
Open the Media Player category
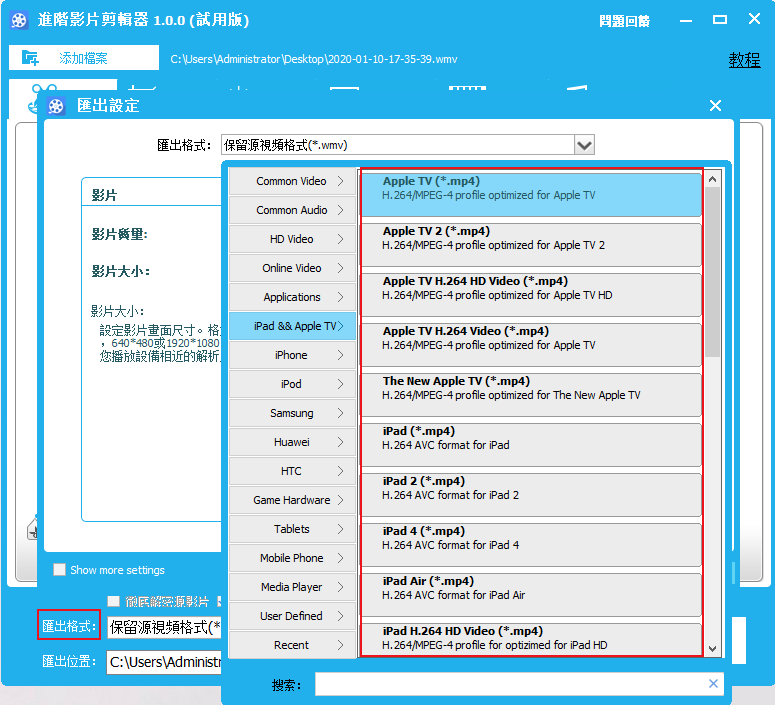(x=292, y=587)
